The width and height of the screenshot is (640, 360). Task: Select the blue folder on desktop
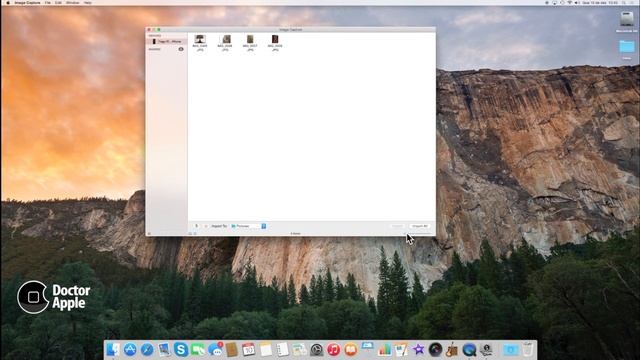coord(627,46)
